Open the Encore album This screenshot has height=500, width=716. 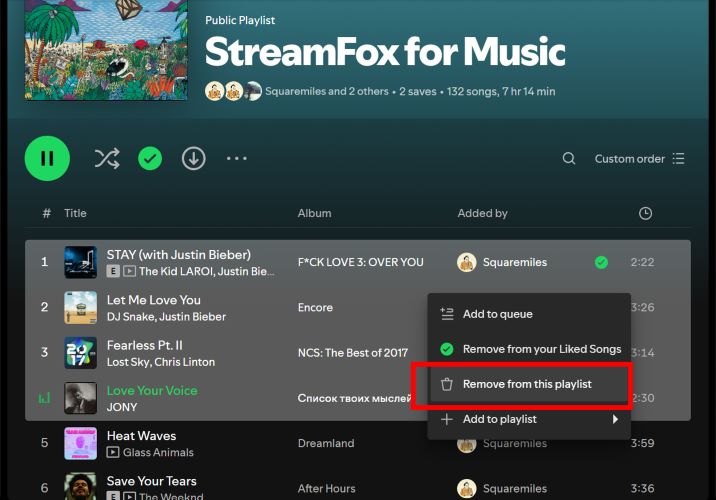click(315, 307)
